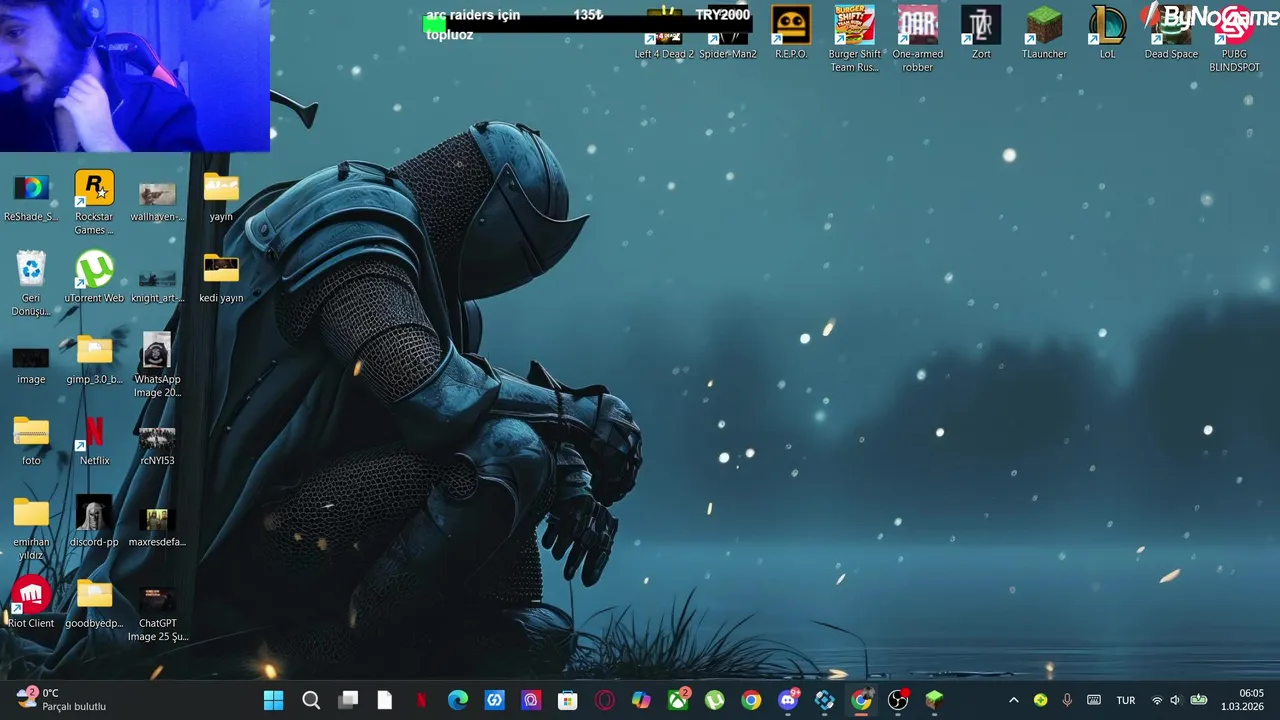This screenshot has height=720, width=1280.
Task: Open volume control in tray
Action: tap(1175, 700)
